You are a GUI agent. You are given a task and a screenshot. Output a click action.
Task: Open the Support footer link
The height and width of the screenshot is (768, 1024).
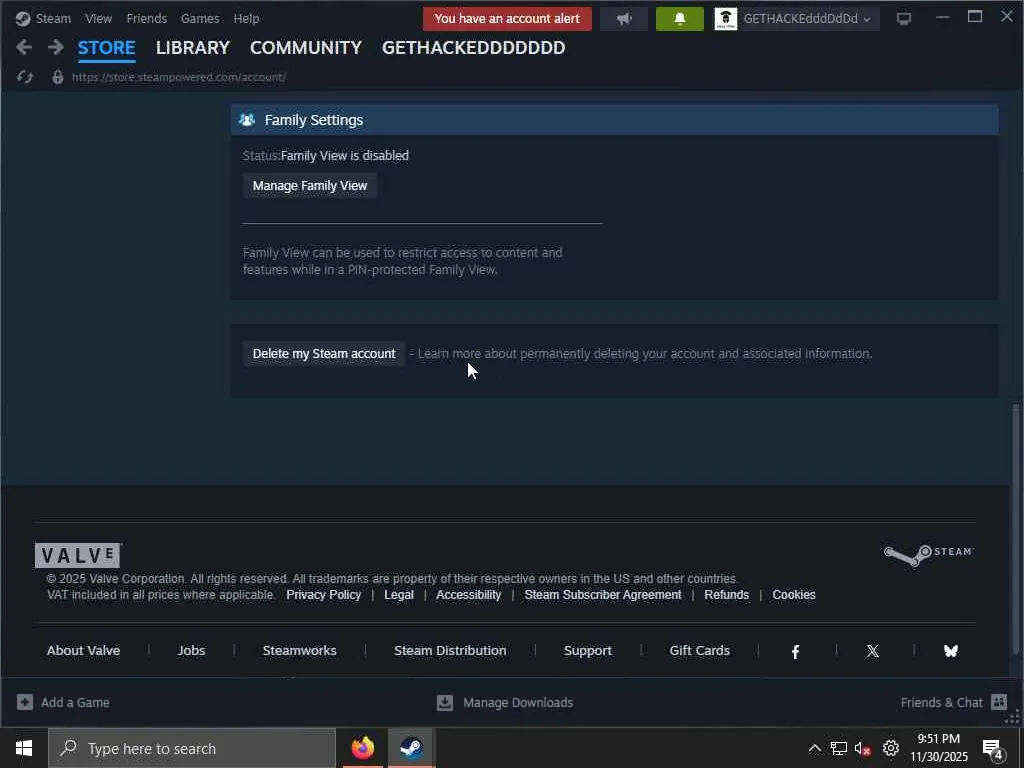(588, 650)
